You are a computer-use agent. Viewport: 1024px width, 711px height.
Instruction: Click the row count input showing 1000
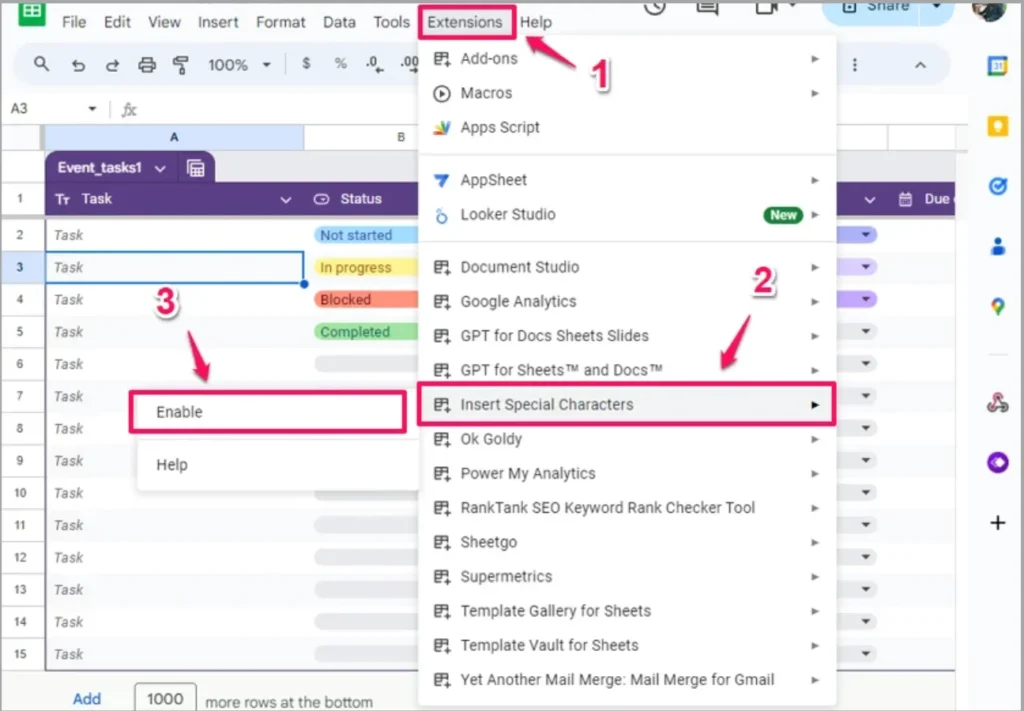[x=165, y=698]
